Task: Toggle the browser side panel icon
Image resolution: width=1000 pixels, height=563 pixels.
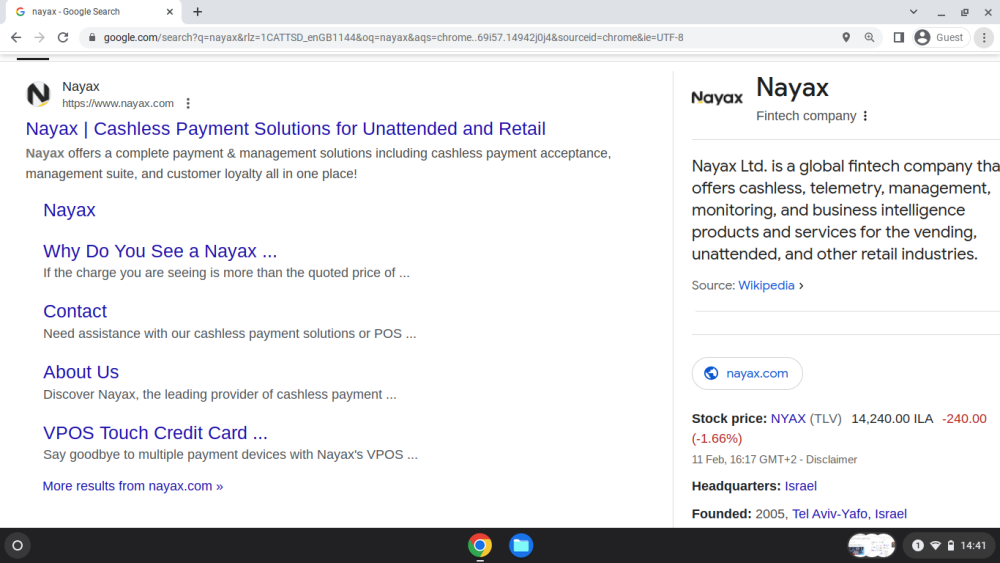Action: (x=899, y=38)
